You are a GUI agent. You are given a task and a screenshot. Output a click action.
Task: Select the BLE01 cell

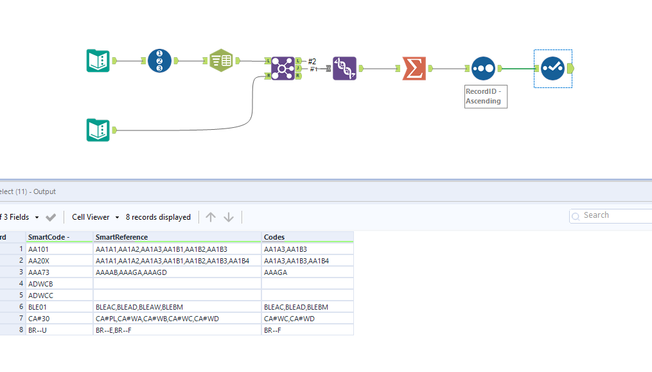(59, 307)
